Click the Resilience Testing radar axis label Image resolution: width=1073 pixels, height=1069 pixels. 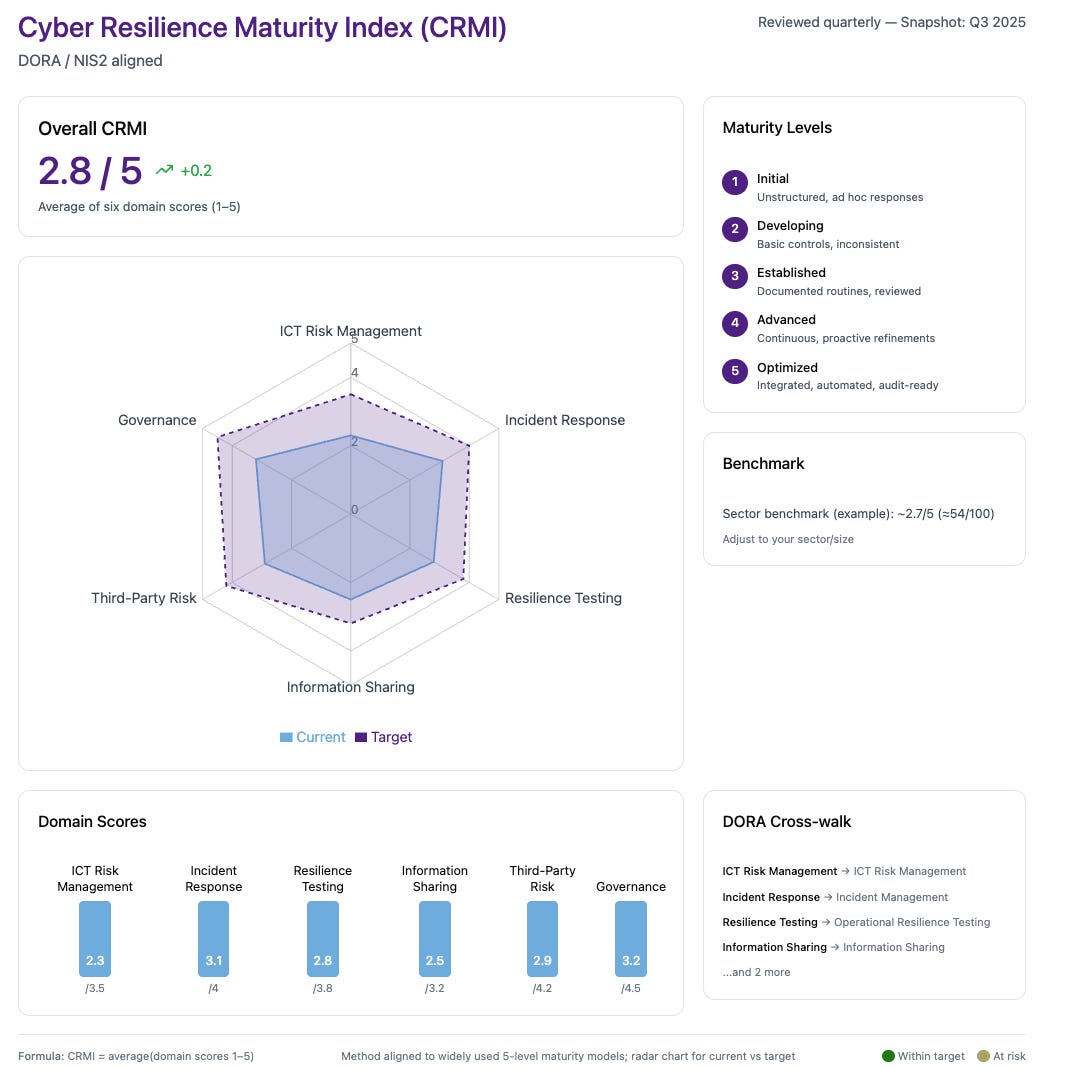pos(563,598)
